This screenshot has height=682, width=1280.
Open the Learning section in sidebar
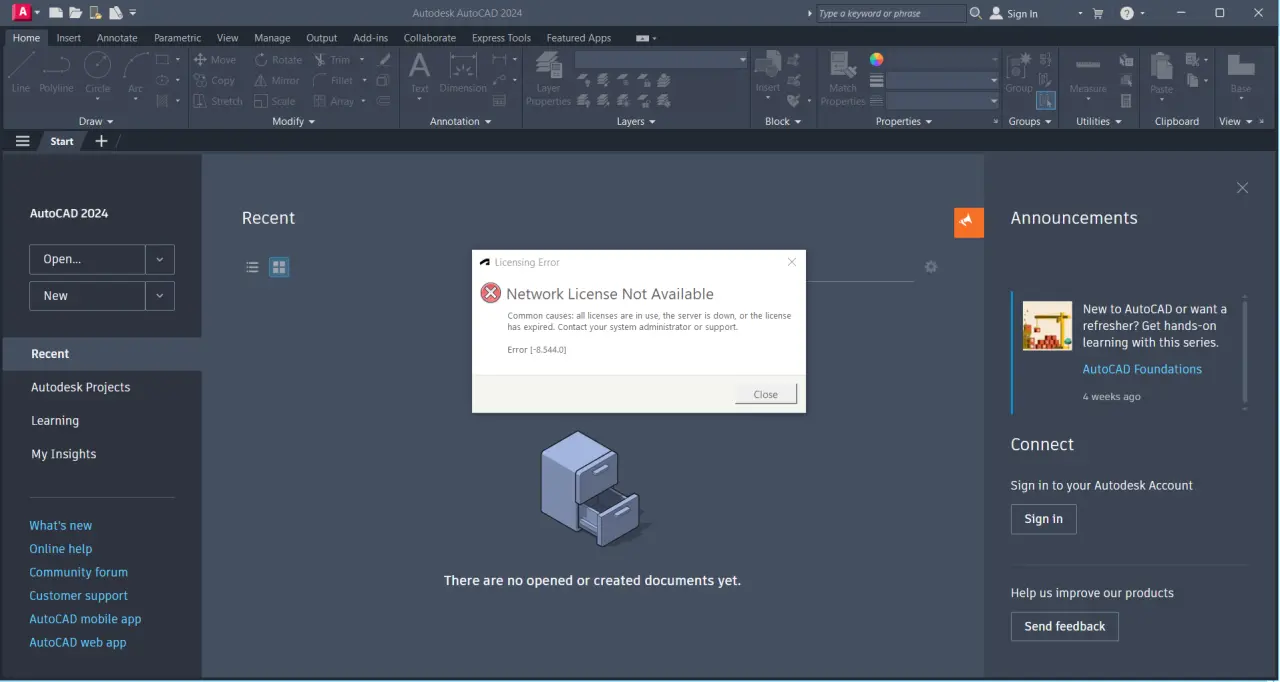(x=55, y=421)
